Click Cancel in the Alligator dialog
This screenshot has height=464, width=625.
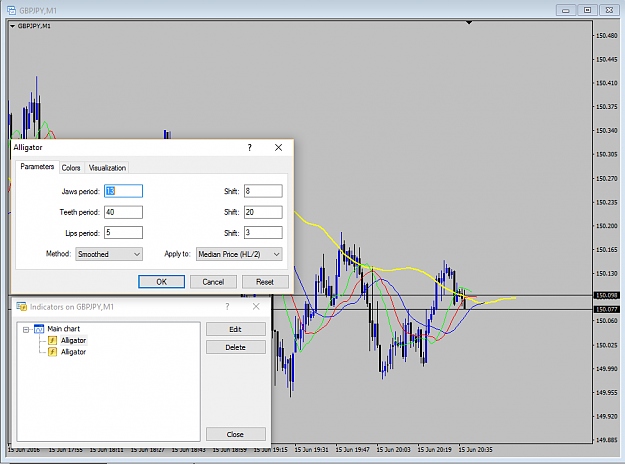tap(213, 282)
